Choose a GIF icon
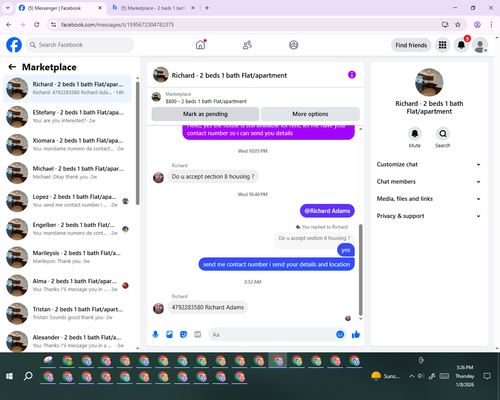Viewport: 500px width, 400px height. (x=198, y=334)
